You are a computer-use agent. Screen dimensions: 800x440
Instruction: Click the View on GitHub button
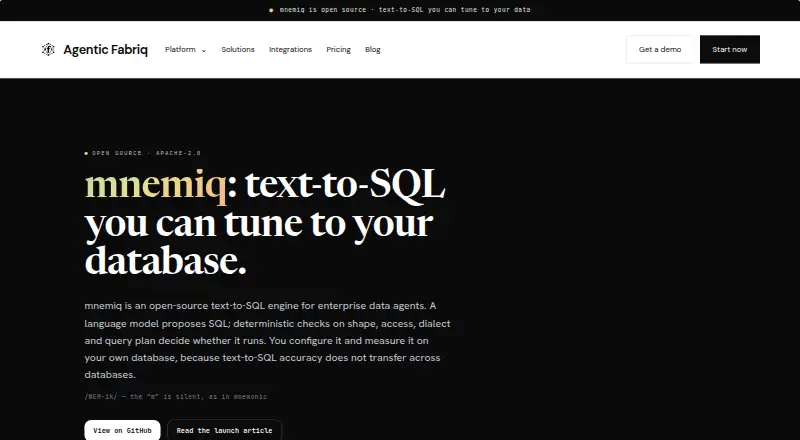122,430
